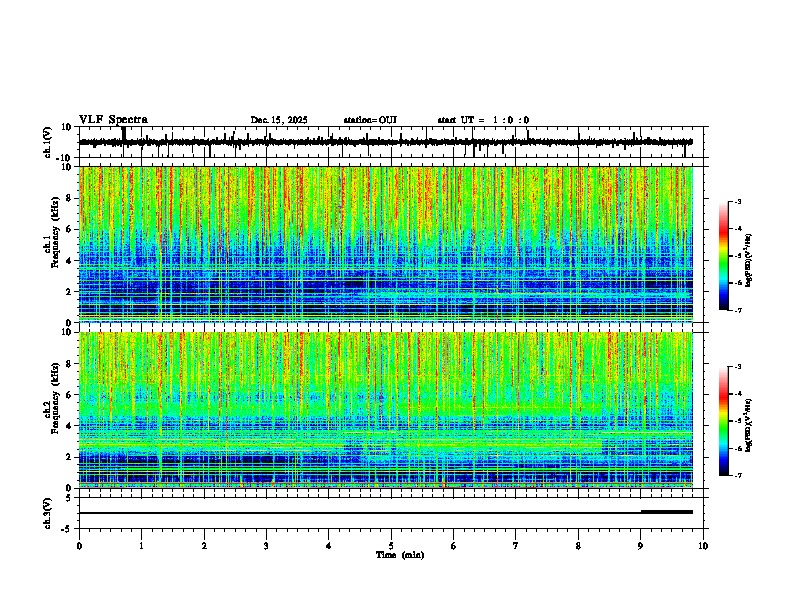Click the "VLF Spectra" title text
Viewport: 792px width, 612px height.
pyautogui.click(x=113, y=119)
